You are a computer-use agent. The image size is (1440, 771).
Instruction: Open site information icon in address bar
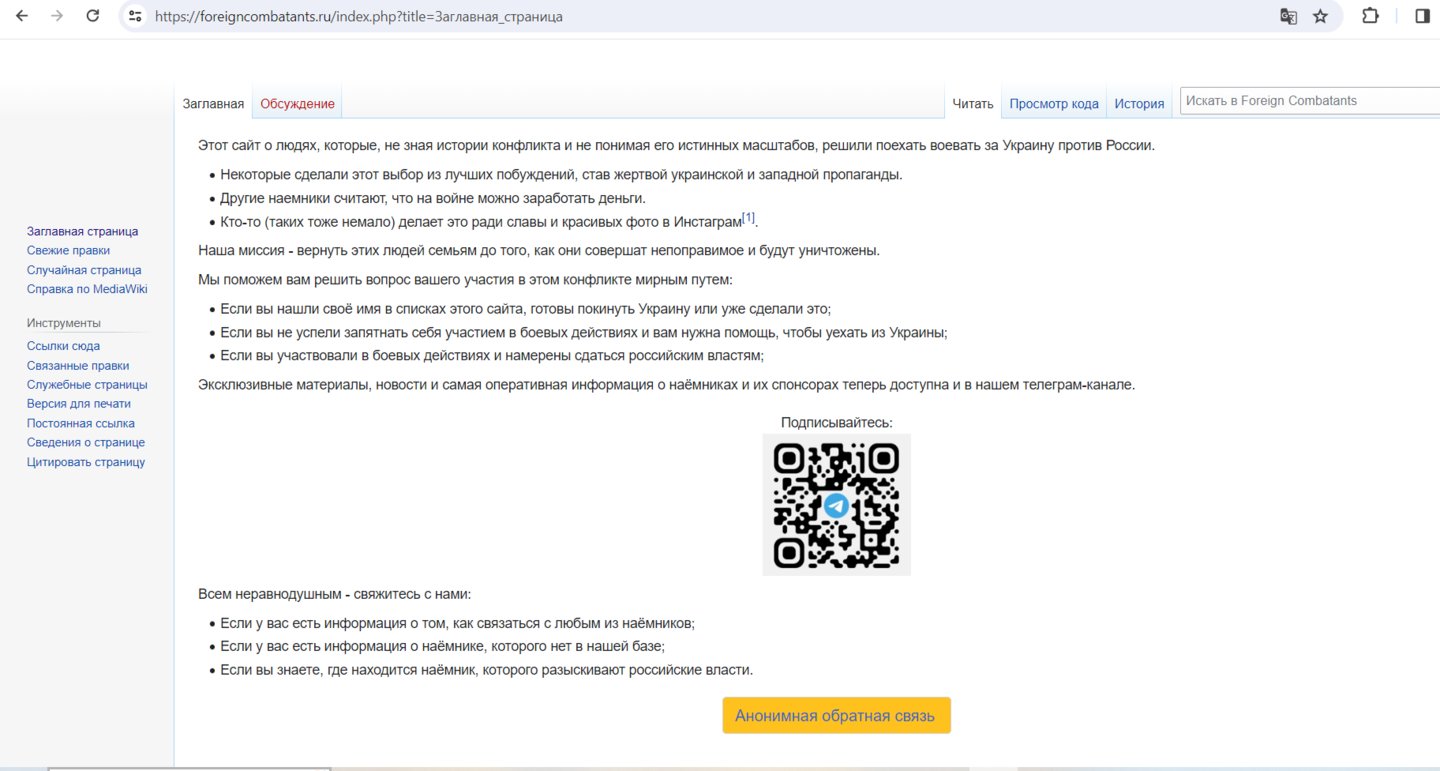[136, 16]
